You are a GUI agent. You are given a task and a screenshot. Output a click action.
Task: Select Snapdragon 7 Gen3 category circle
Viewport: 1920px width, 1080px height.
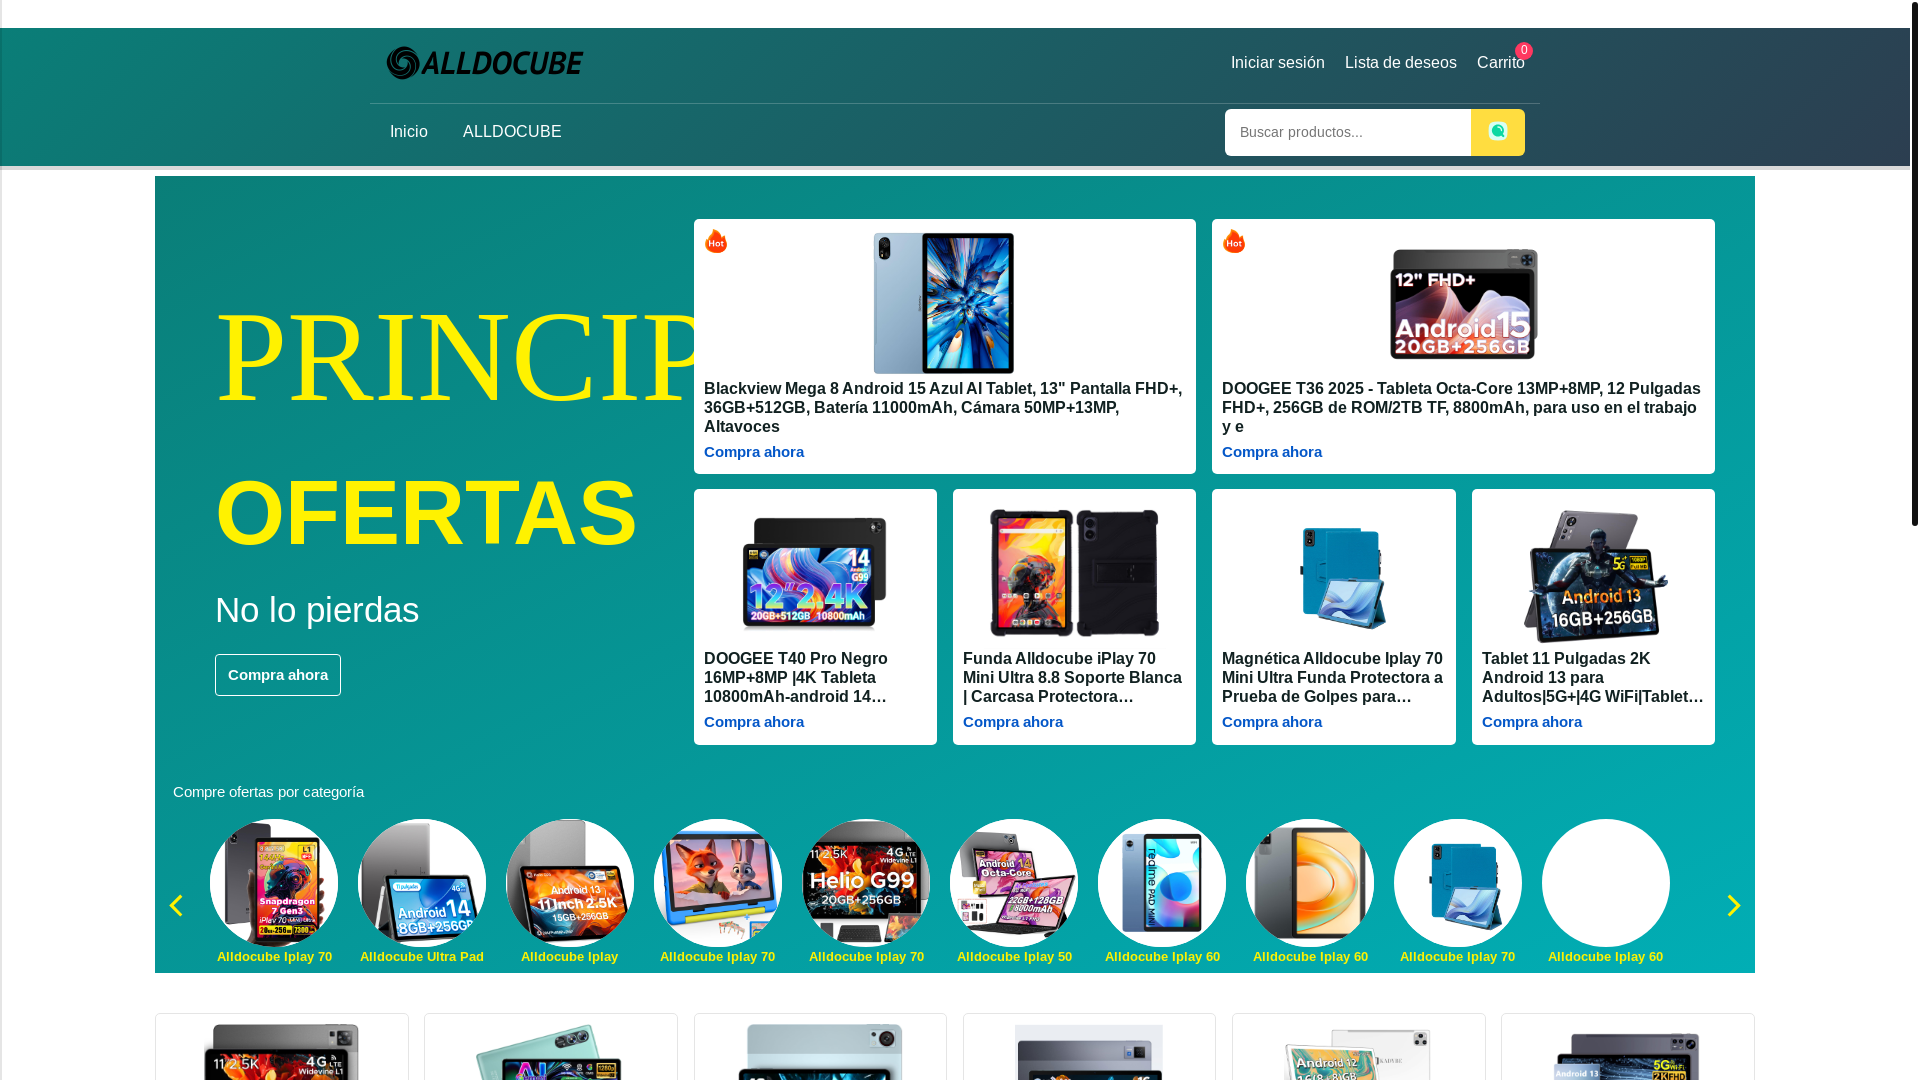point(274,883)
